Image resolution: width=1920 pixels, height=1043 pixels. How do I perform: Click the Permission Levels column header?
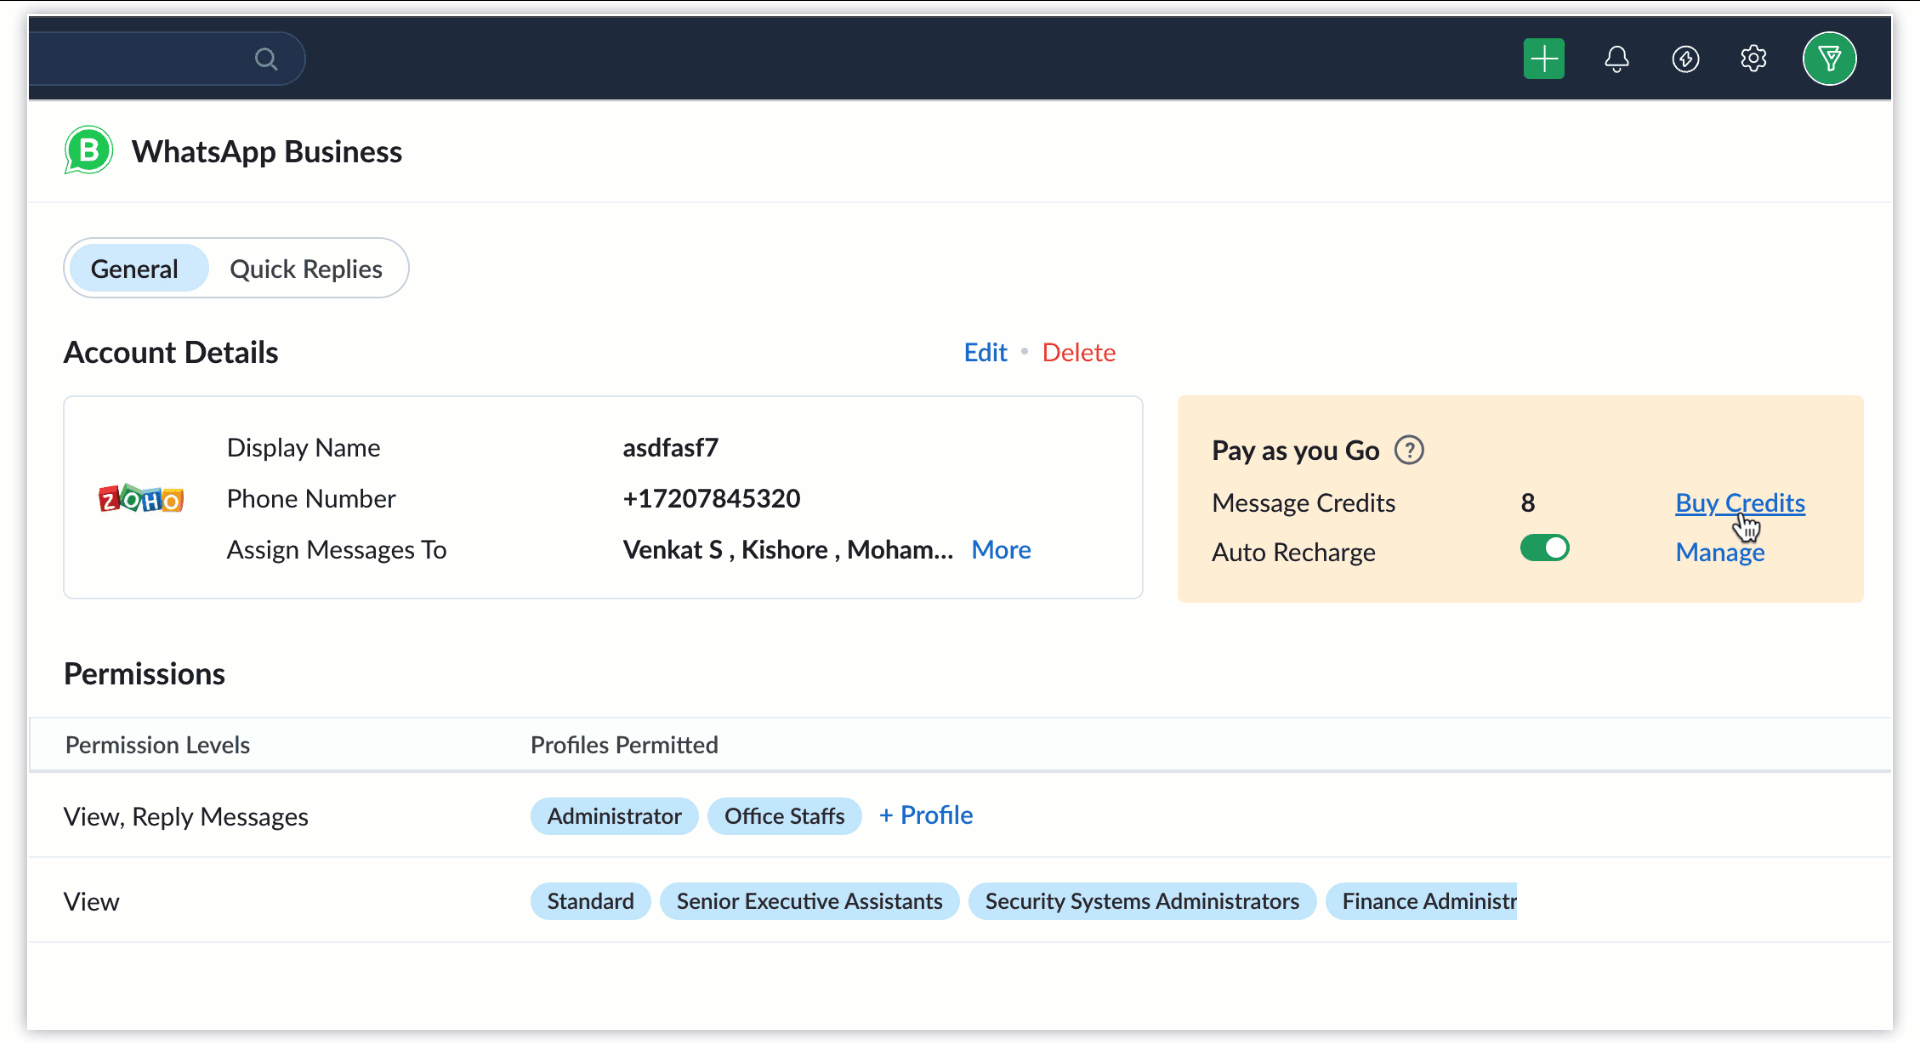157,745
